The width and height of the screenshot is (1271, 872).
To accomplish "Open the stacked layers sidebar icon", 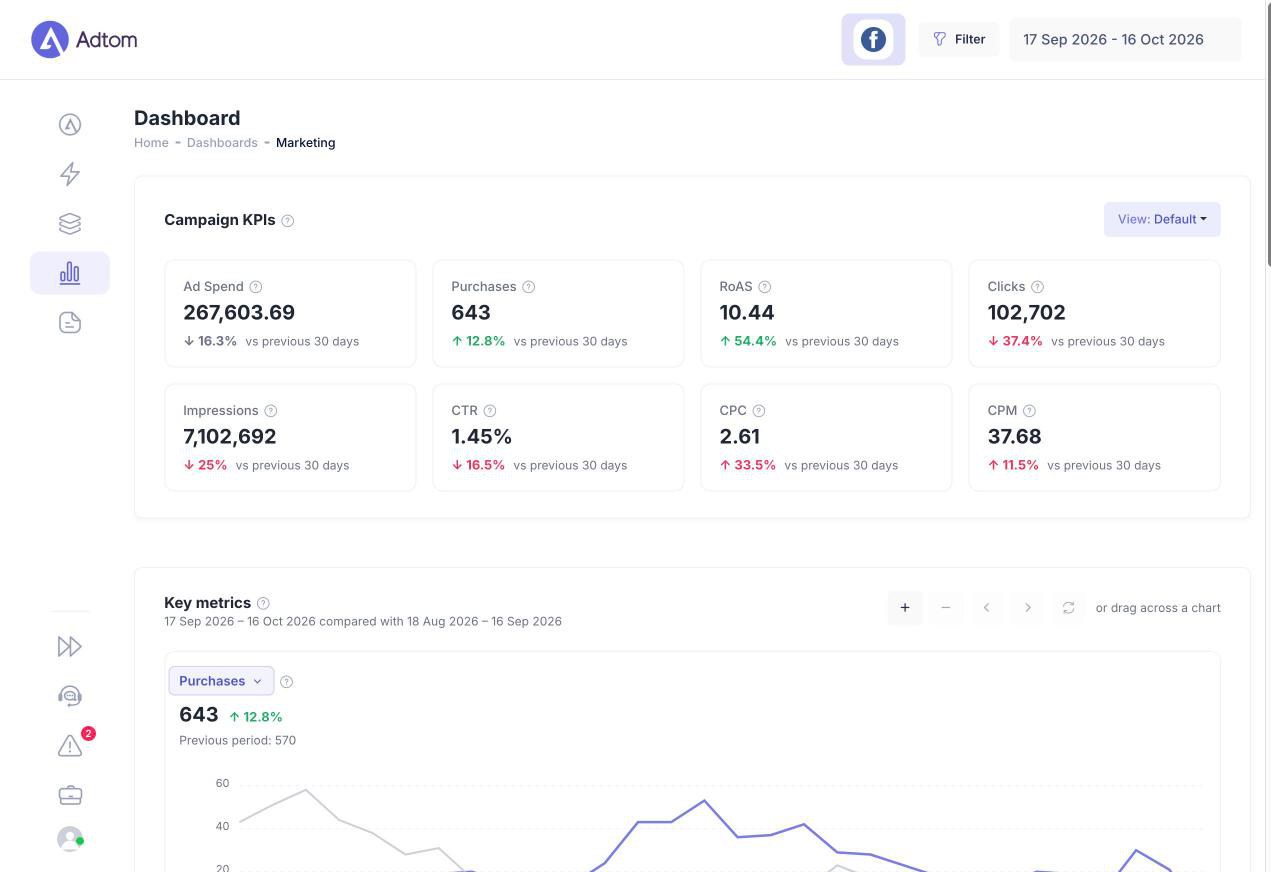I will pos(70,223).
